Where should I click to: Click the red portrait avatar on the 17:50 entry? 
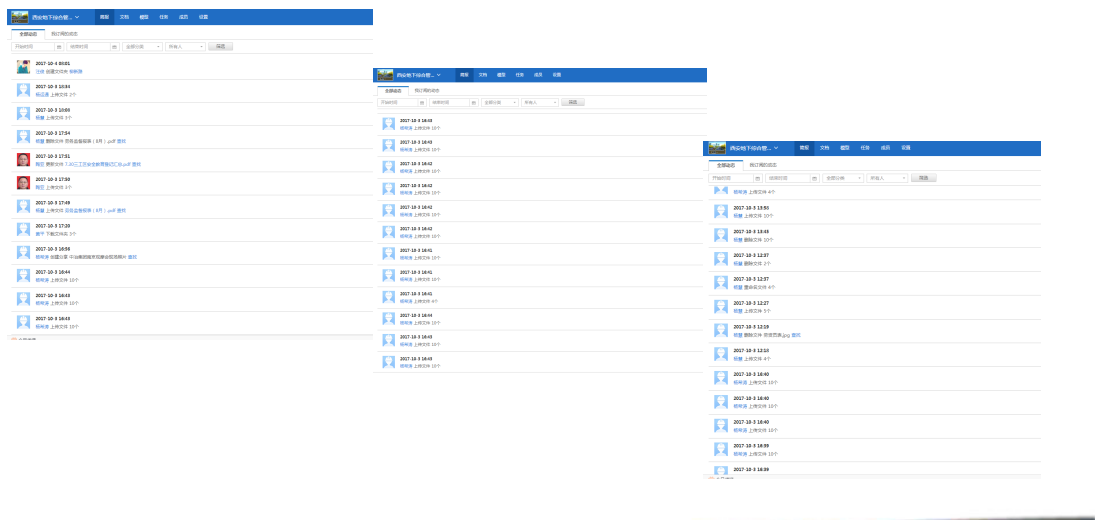click(x=23, y=183)
